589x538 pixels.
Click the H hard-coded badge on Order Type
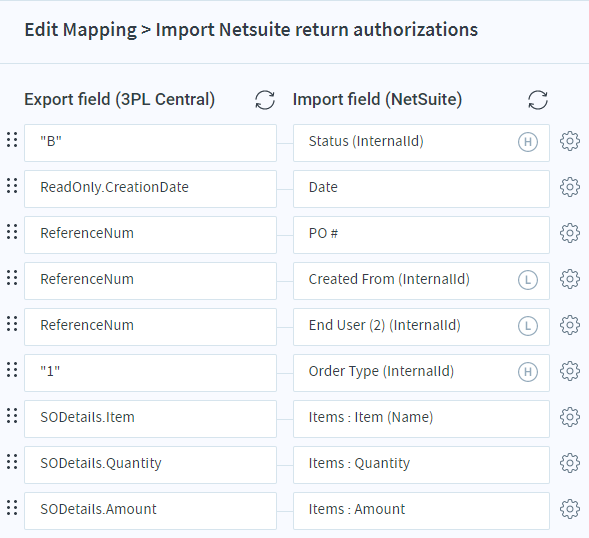click(x=528, y=372)
